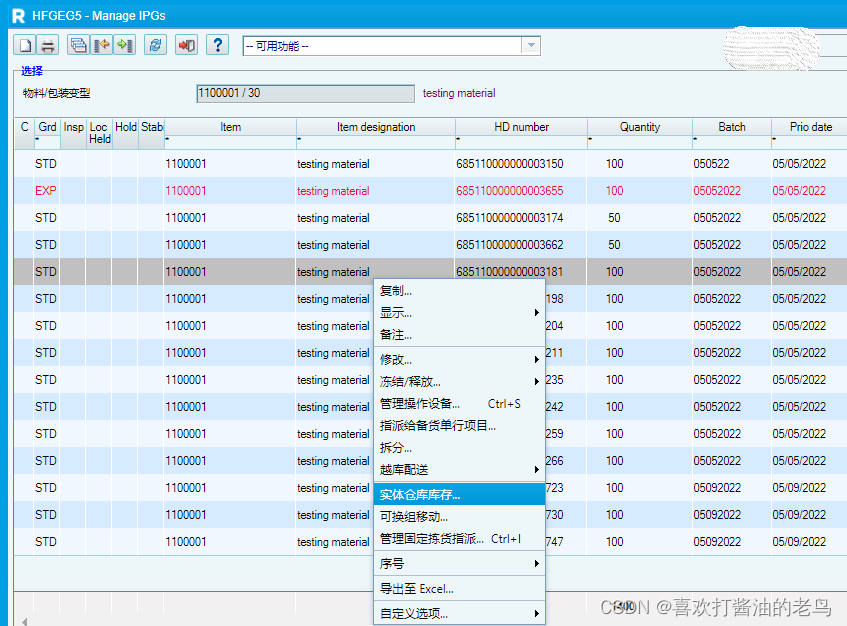Viewport: 847px width, 626px height.
Task: Click the exit door icon with red arrow
Action: coord(185,45)
